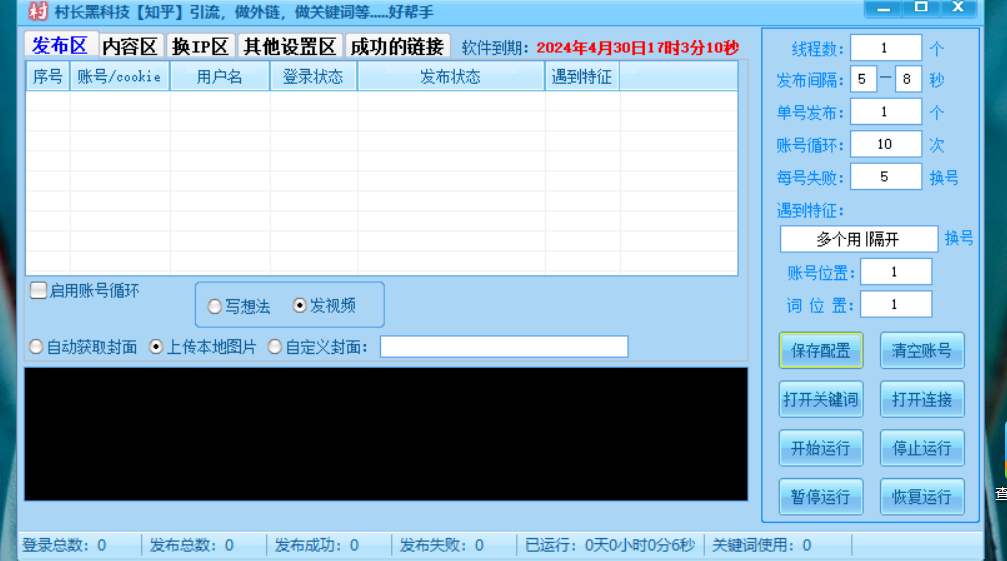Click the 线程数 input field
The width and height of the screenshot is (1007, 561).
886,47
